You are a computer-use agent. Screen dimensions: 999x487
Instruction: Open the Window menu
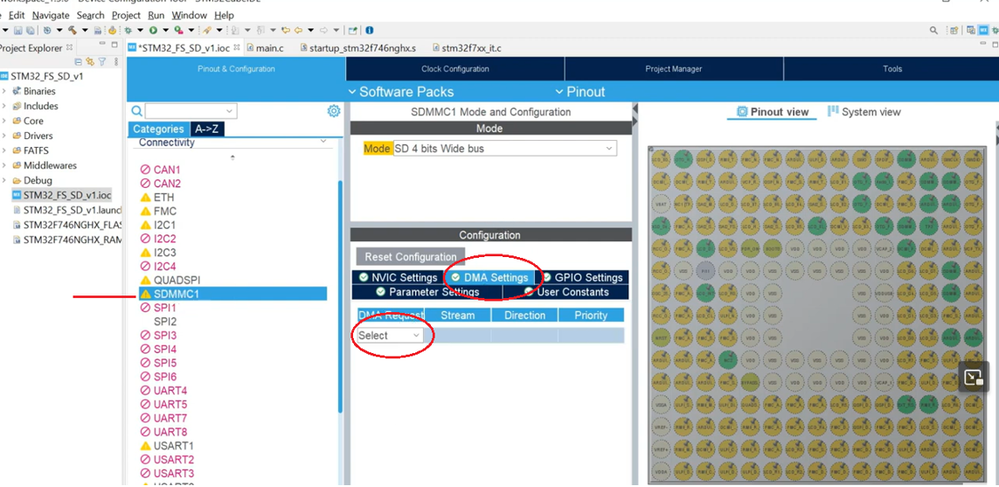click(x=189, y=15)
